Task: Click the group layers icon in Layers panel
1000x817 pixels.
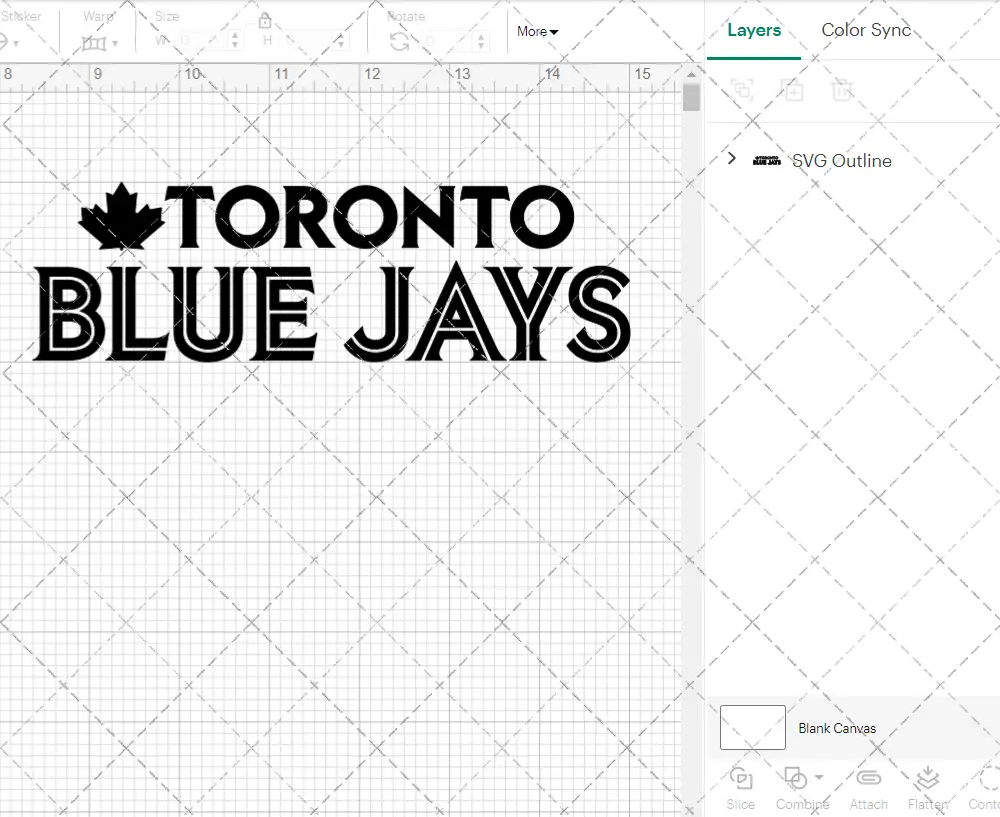Action: 740,90
